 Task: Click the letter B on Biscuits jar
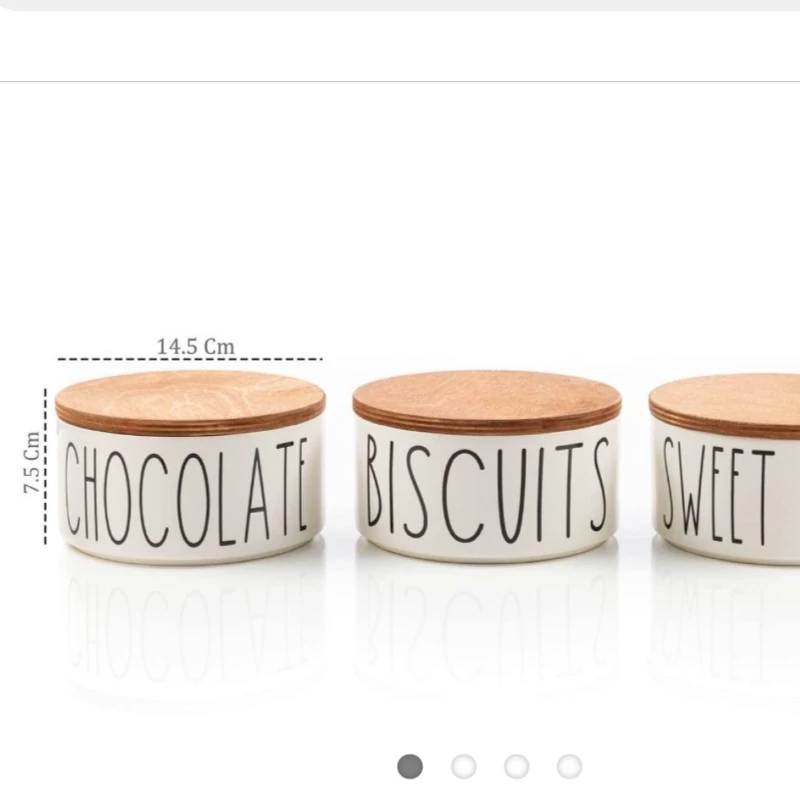click(373, 483)
